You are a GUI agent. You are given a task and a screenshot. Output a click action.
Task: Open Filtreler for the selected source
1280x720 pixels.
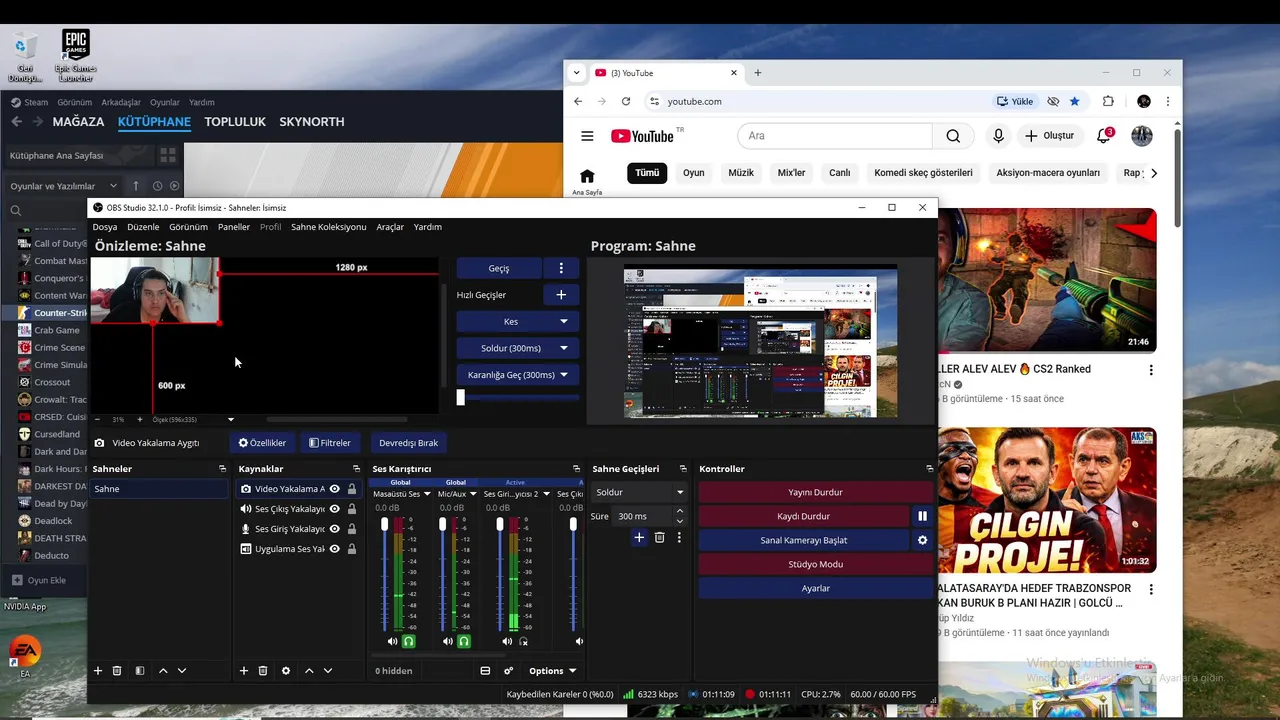330,443
